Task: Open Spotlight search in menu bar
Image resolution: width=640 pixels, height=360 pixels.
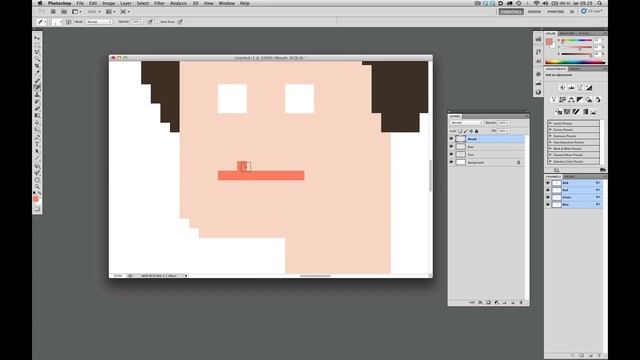Action: coord(600,3)
